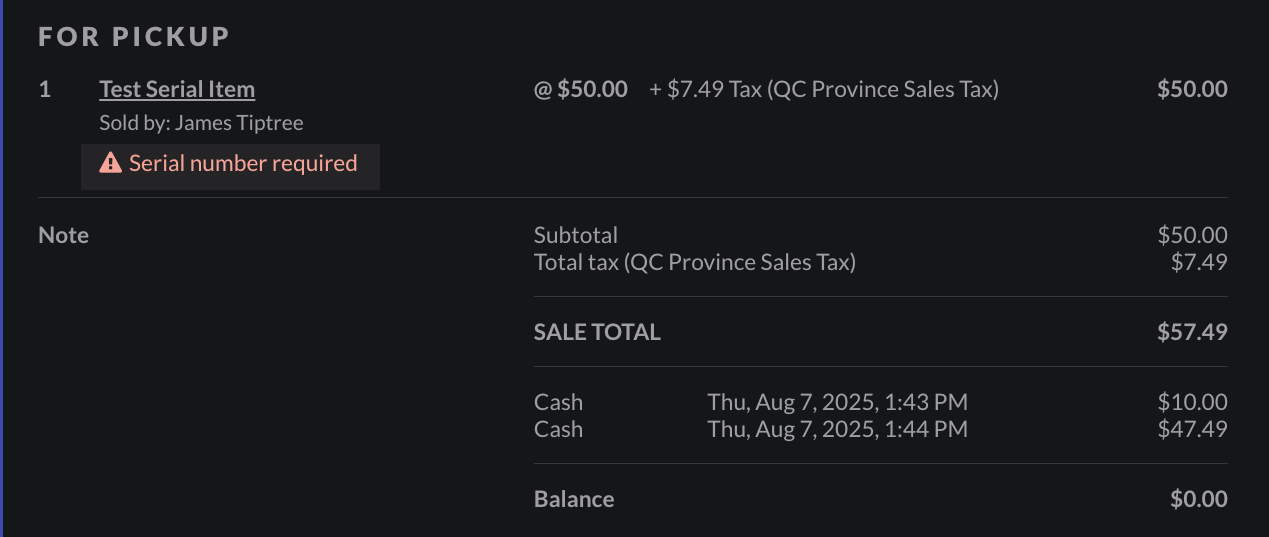
Task: Click the $47.49 payment amount
Action: tap(1192, 429)
